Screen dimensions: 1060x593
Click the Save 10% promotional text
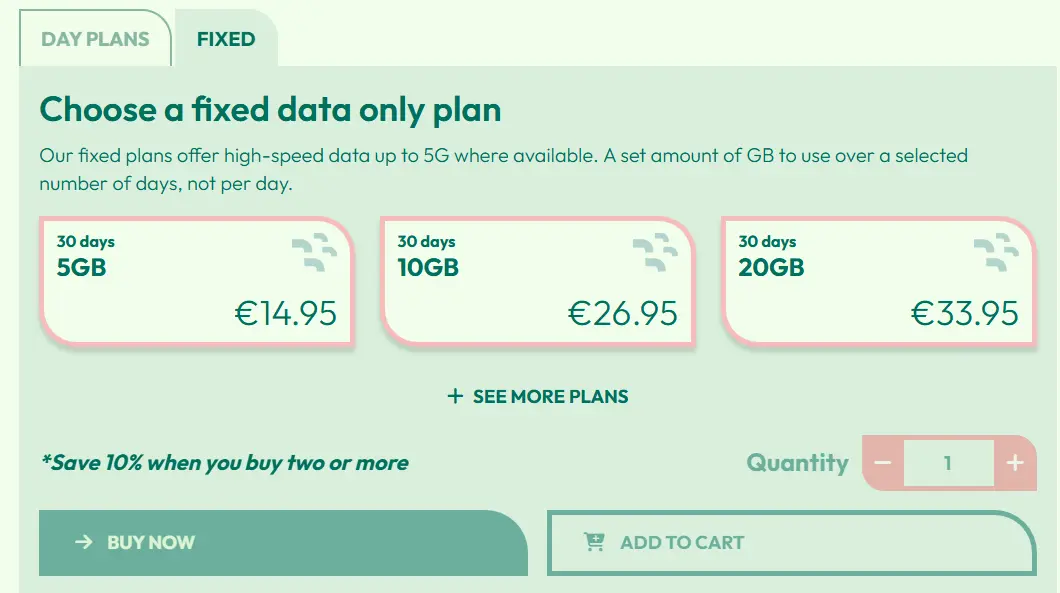[222, 463]
